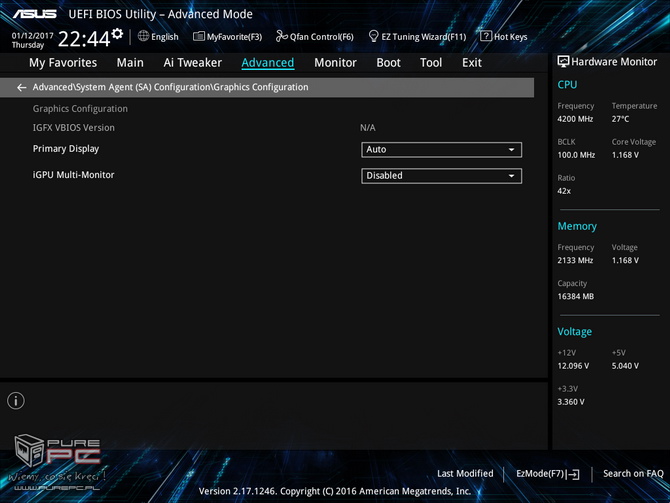
Task: Open the Tool tab
Action: tap(431, 63)
